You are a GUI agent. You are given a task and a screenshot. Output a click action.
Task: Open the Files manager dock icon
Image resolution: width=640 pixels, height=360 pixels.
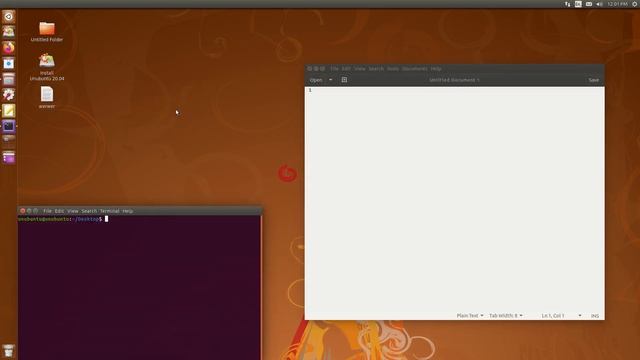click(9, 79)
